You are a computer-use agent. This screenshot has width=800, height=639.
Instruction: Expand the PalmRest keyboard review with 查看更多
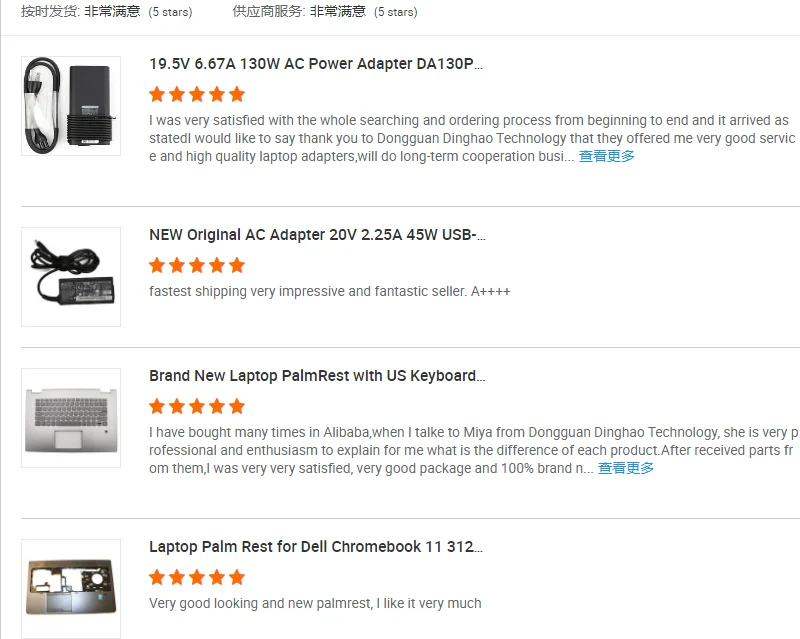click(x=626, y=468)
